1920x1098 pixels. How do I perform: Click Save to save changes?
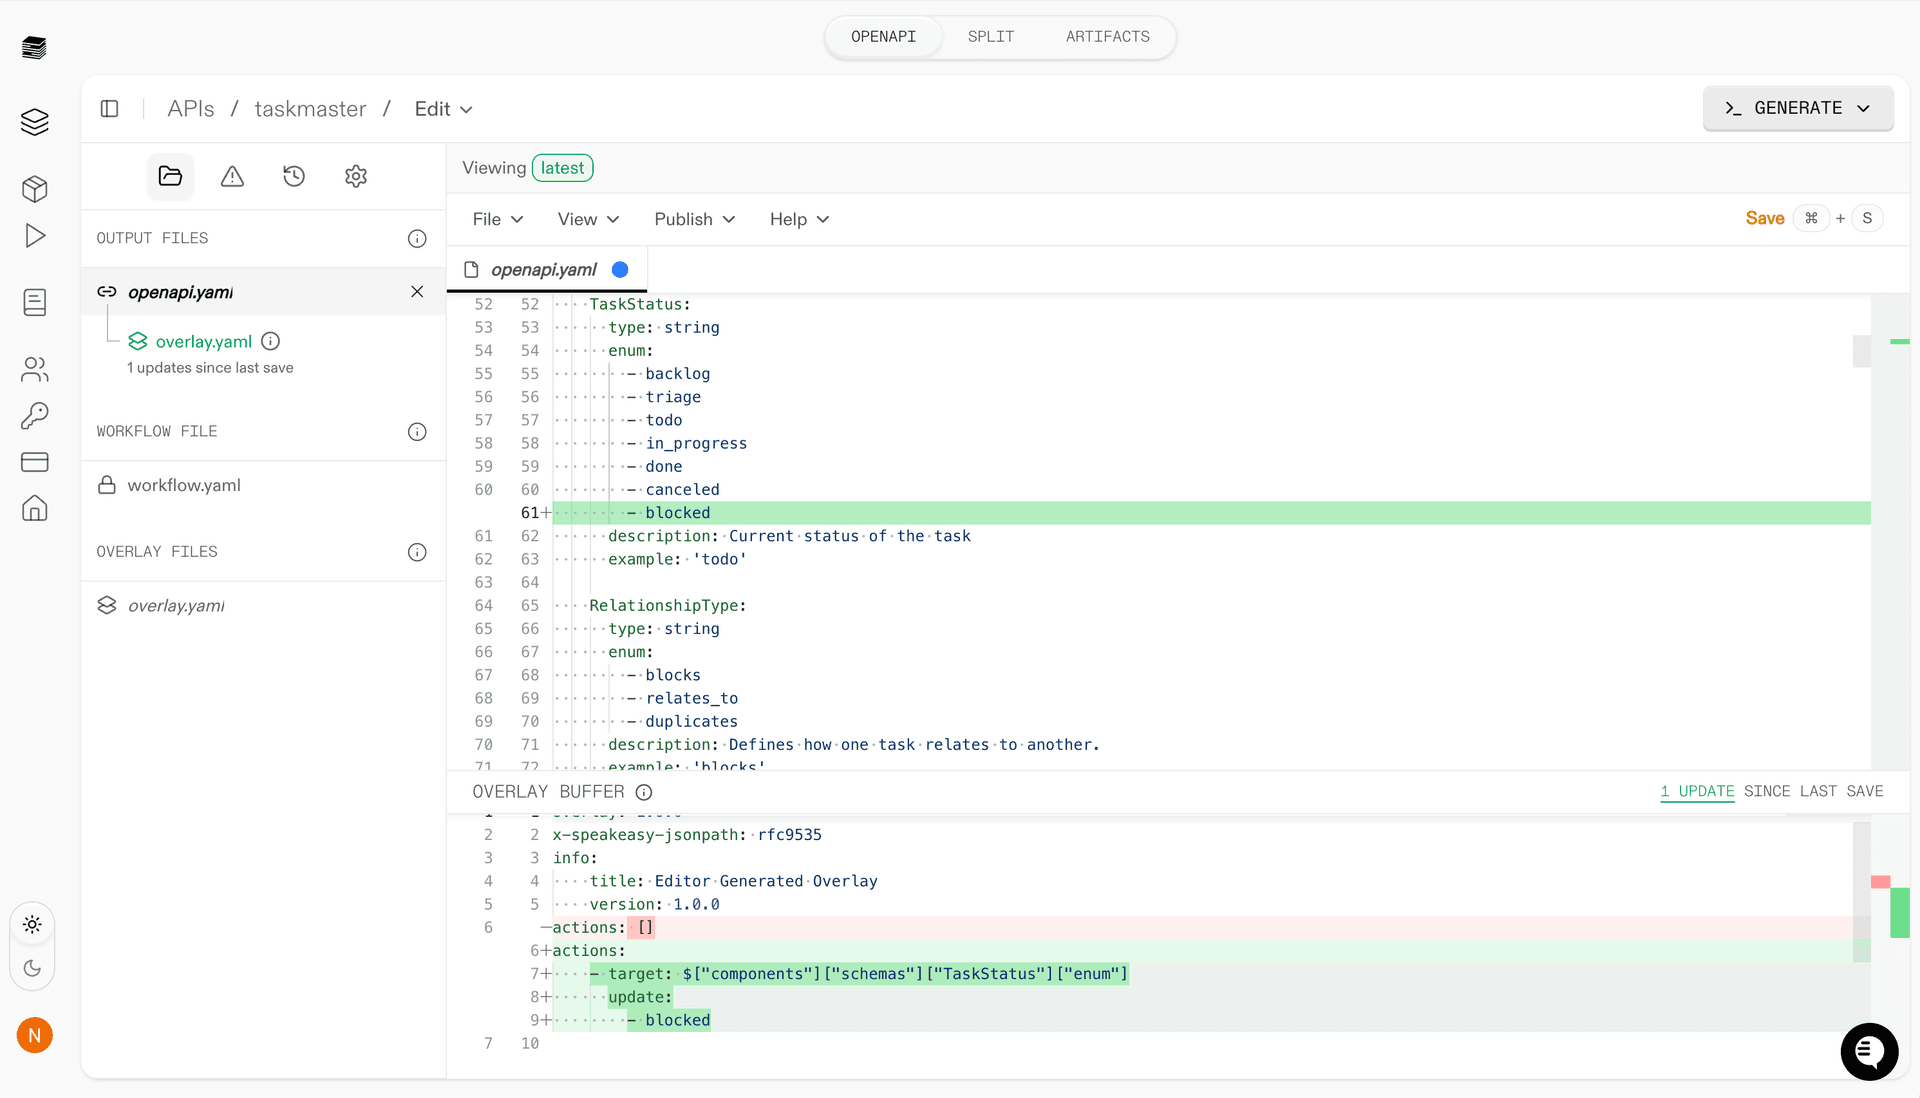1765,218
